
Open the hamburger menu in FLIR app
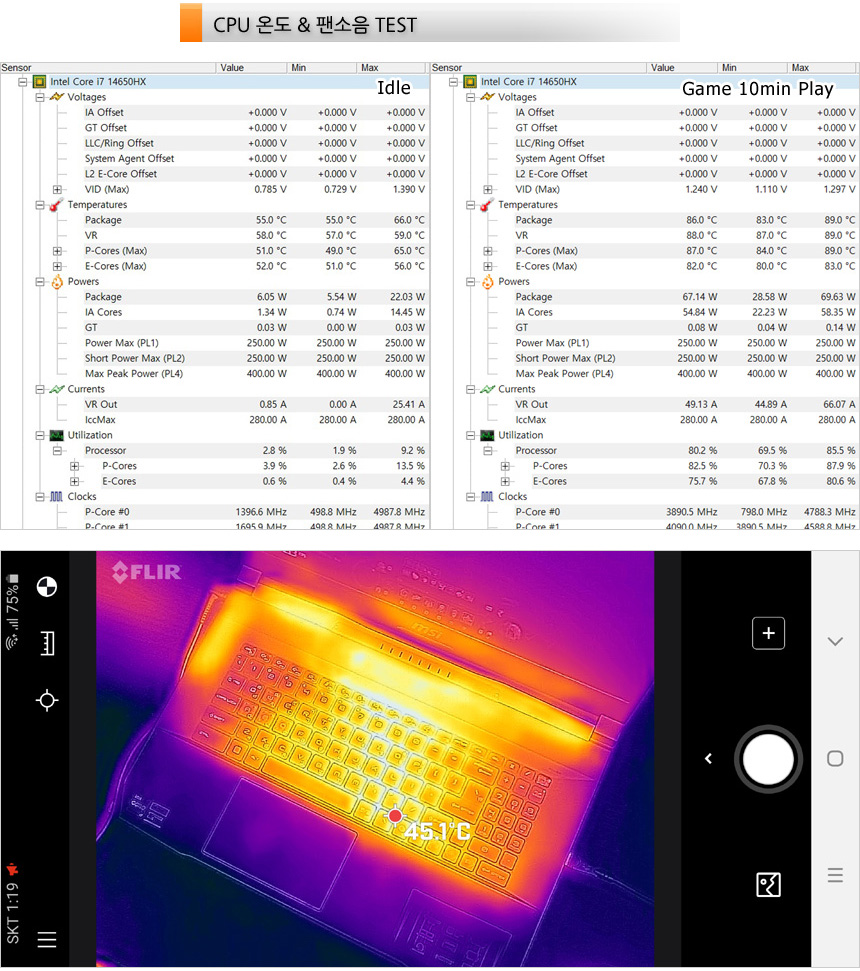click(46, 939)
